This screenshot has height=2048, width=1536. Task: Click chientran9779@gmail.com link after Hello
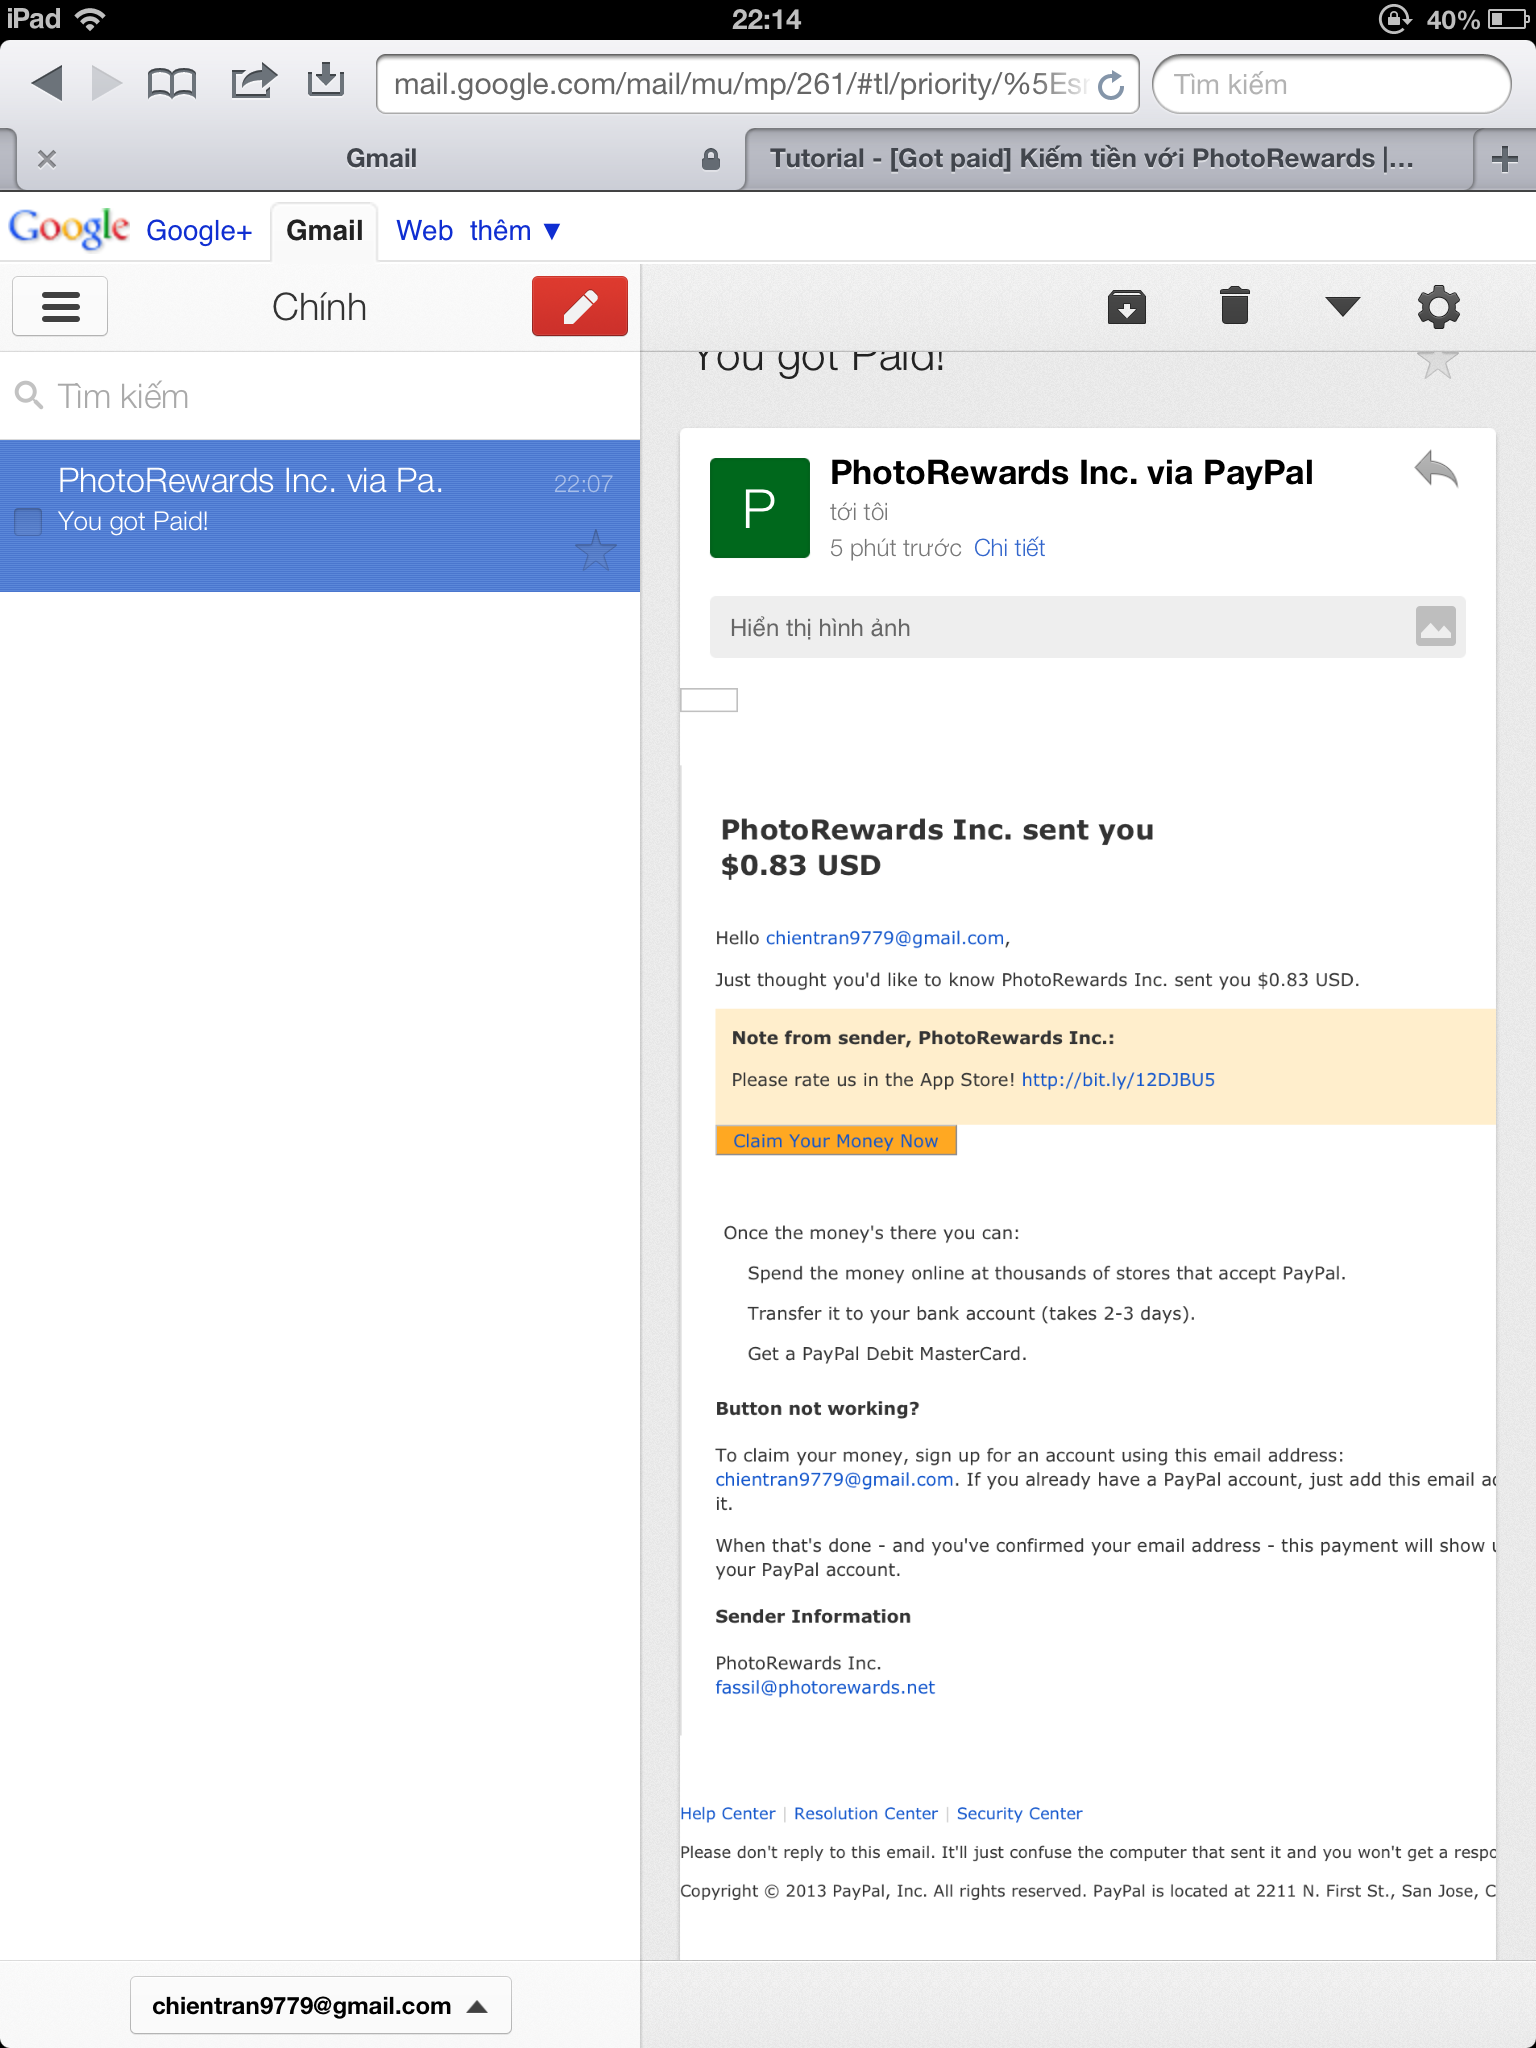(x=885, y=938)
